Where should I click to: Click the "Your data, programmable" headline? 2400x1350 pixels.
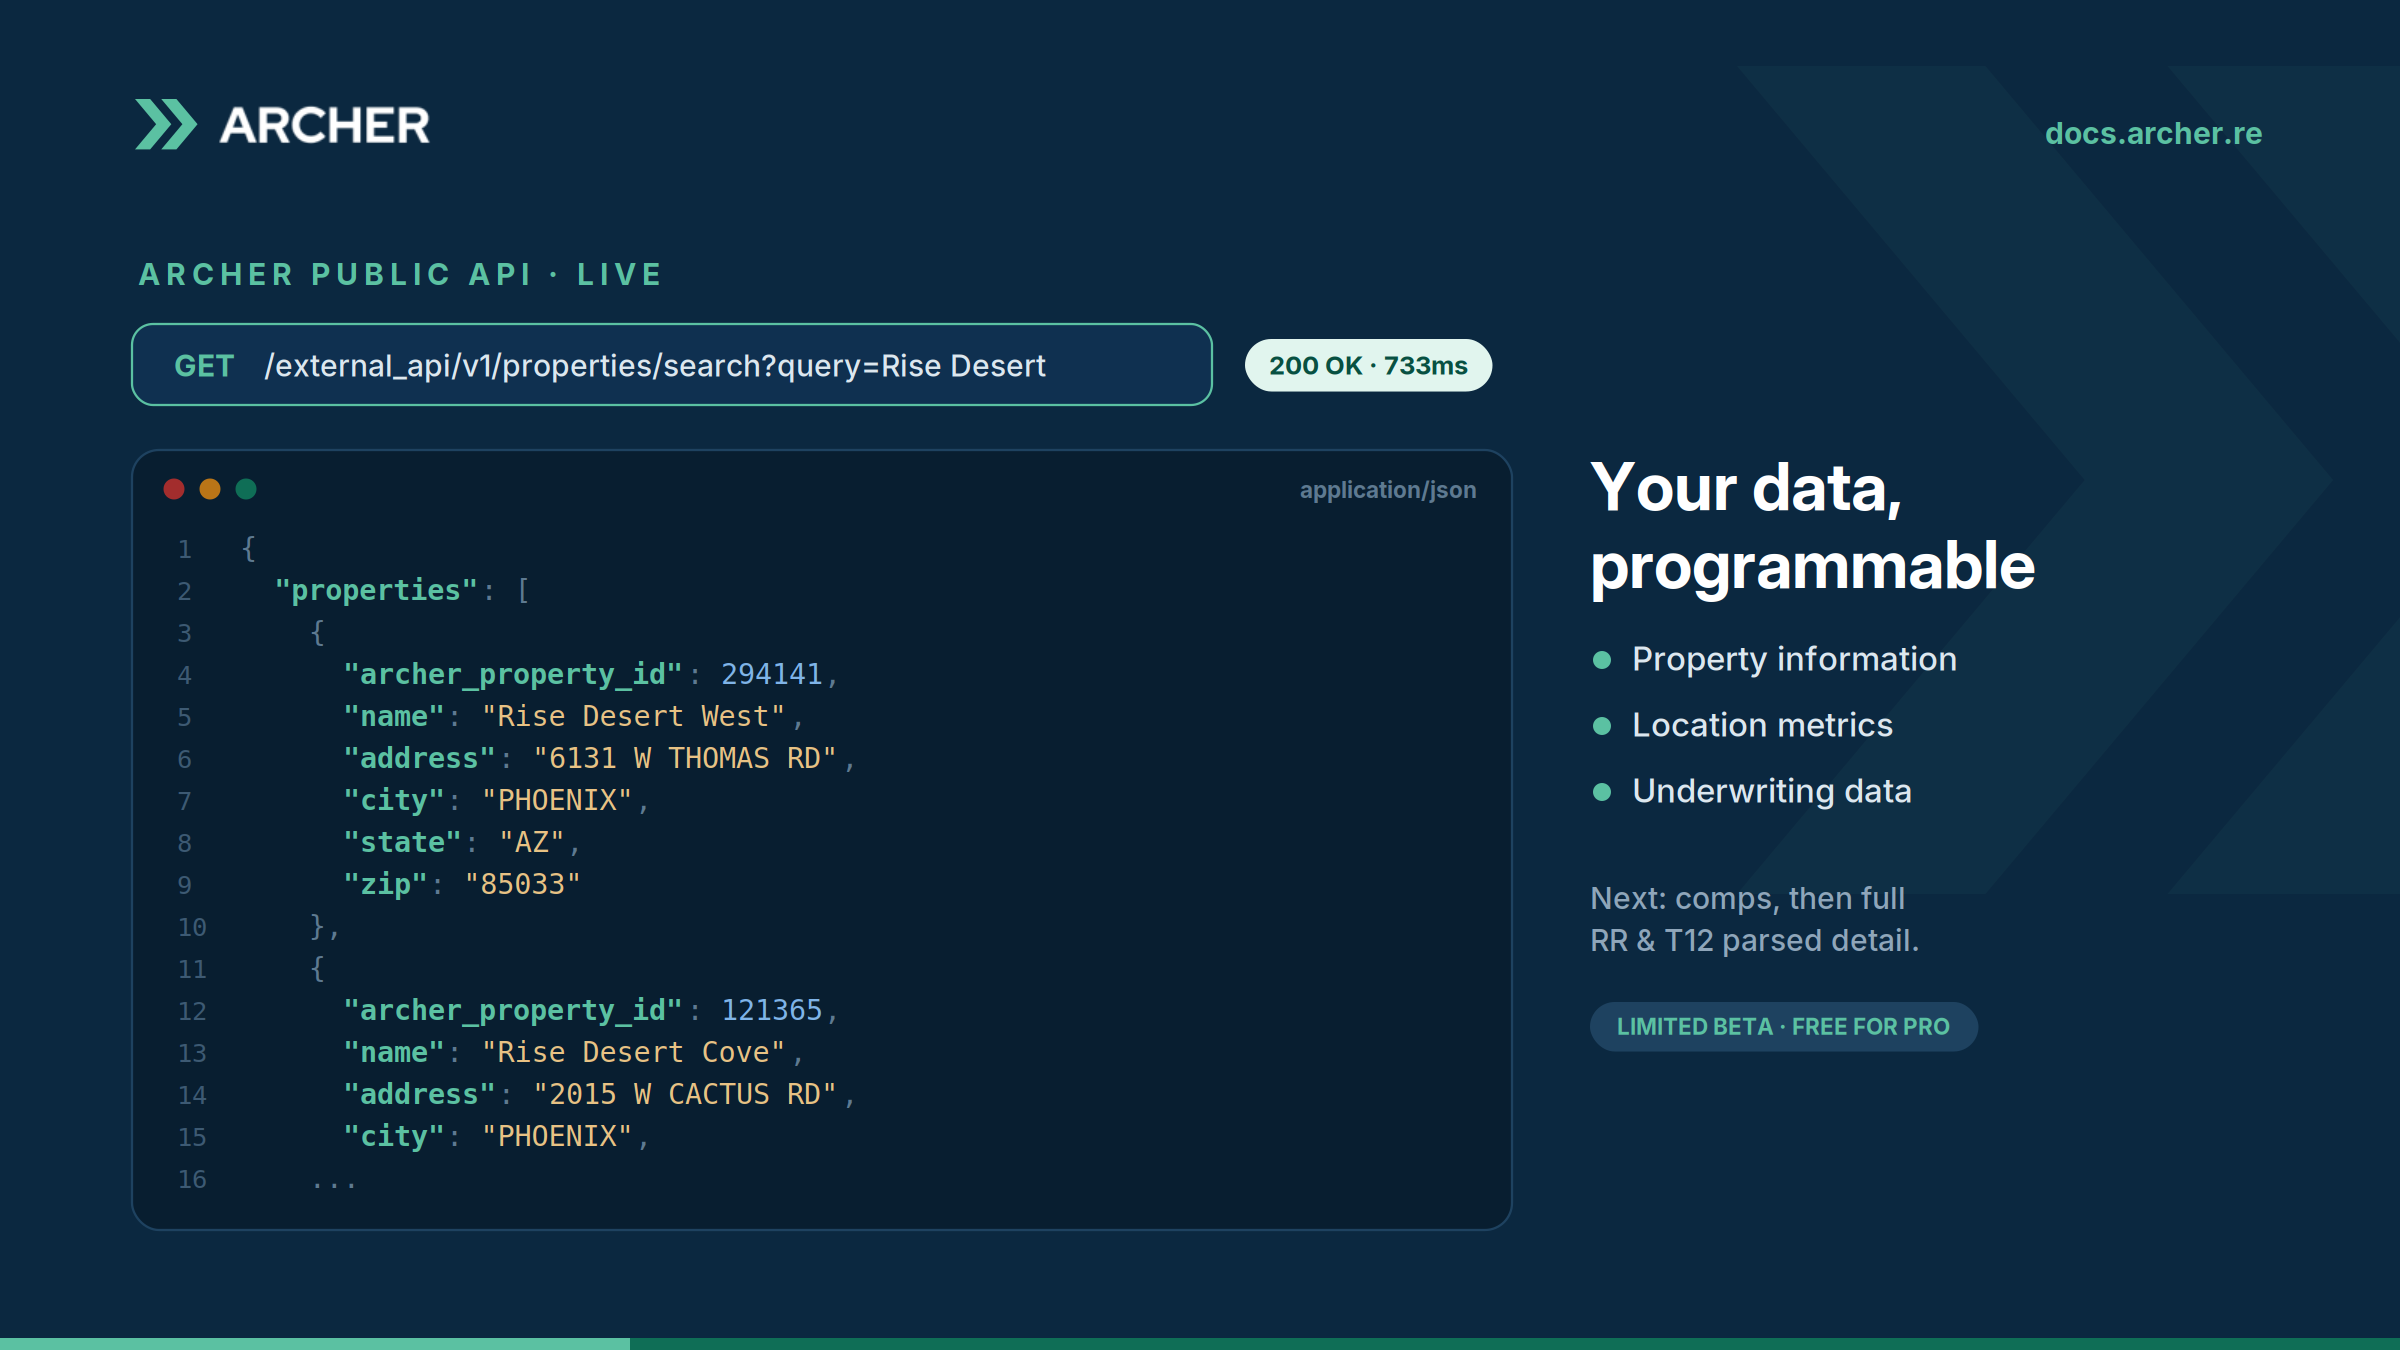(x=1812, y=527)
